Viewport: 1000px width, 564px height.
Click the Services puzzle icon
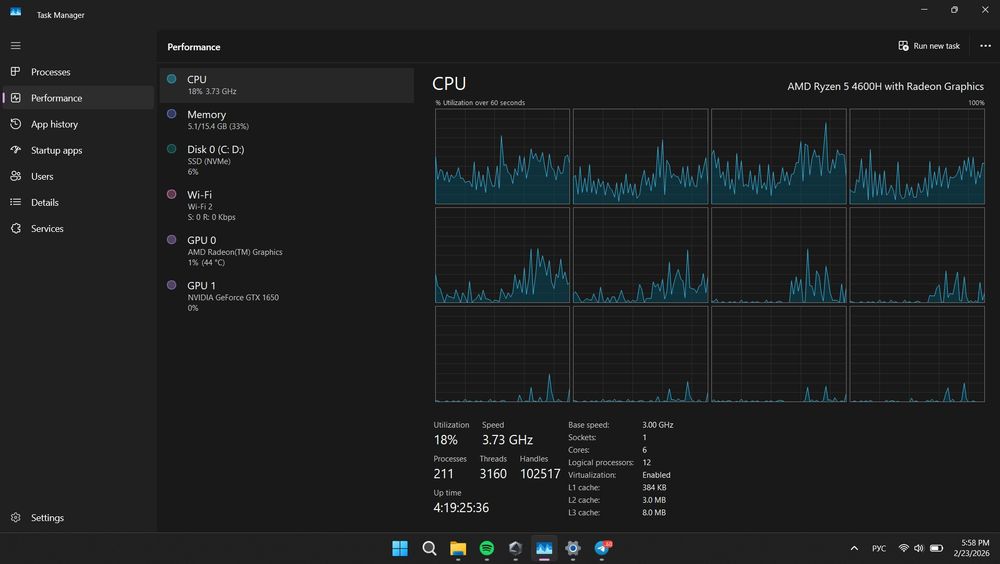15,228
